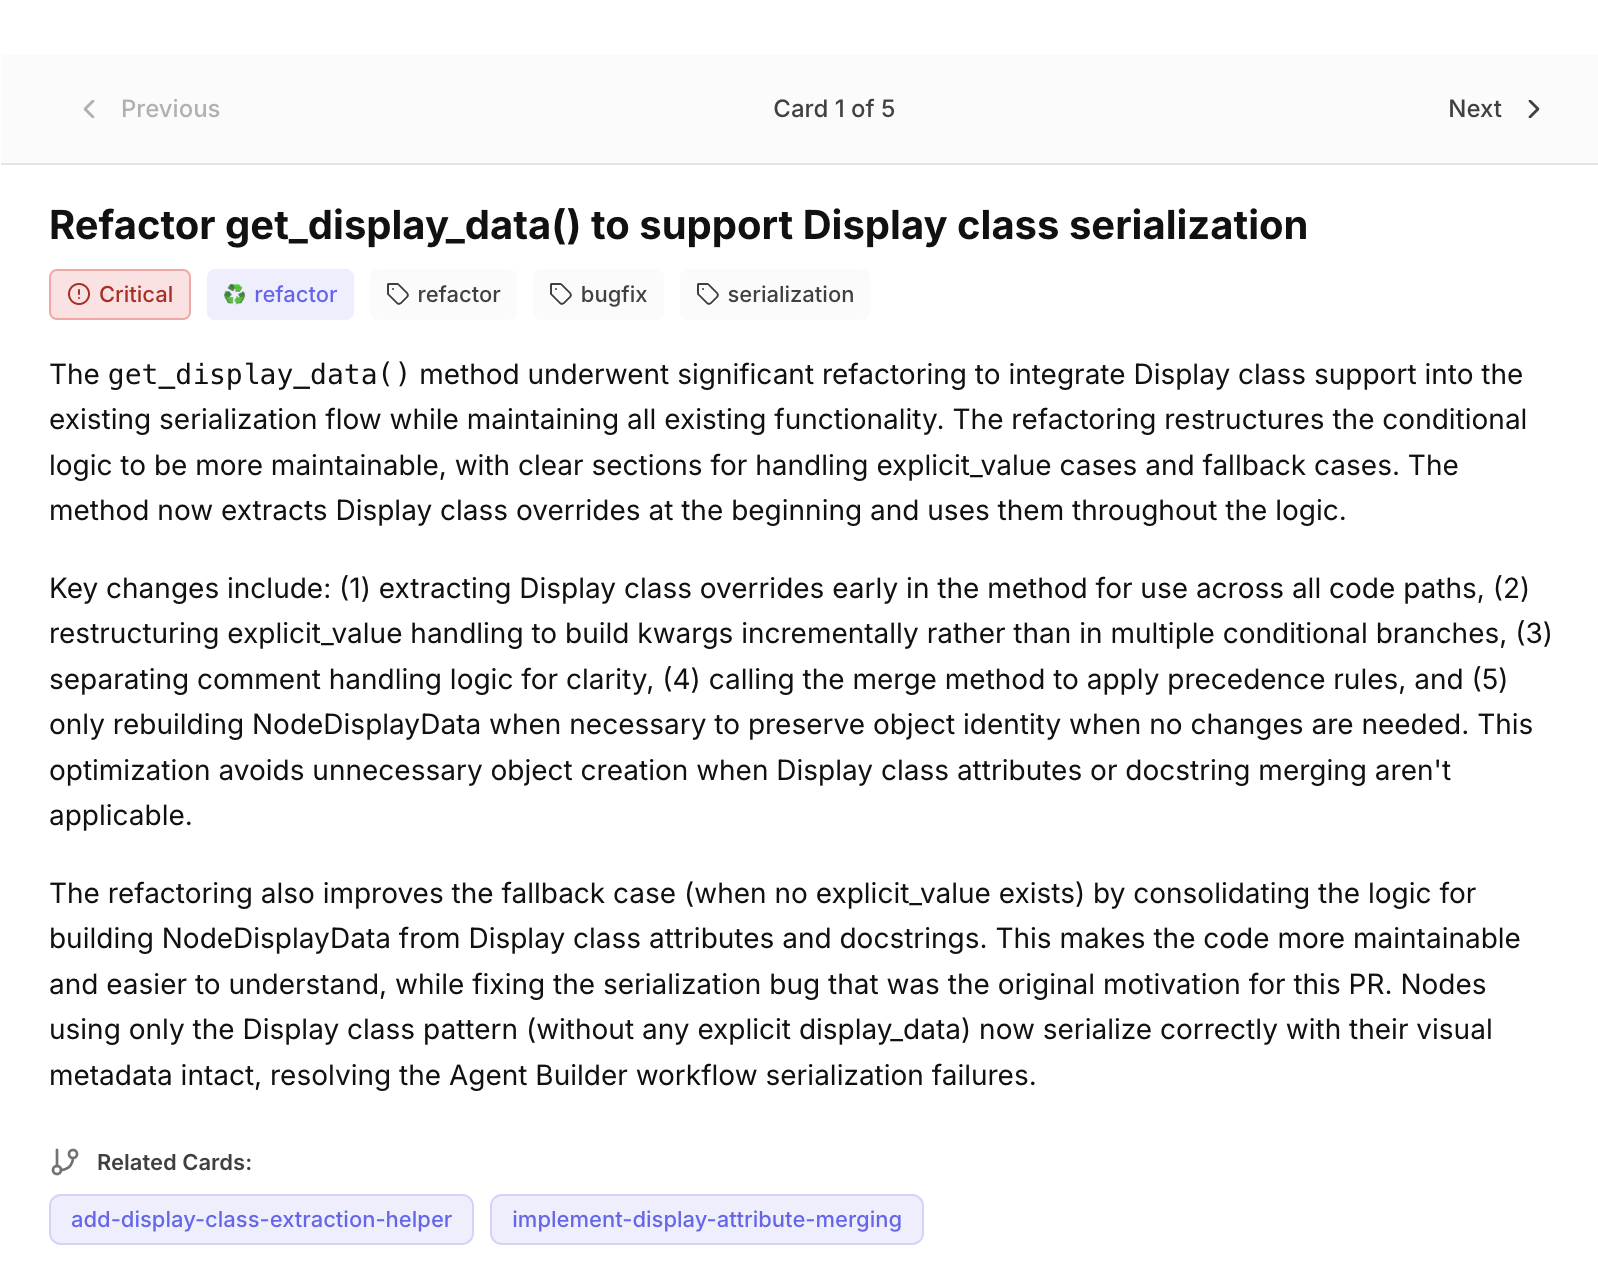Viewport: 1598px width, 1264px height.
Task: Click the left chevron beside Previous
Action: click(89, 109)
